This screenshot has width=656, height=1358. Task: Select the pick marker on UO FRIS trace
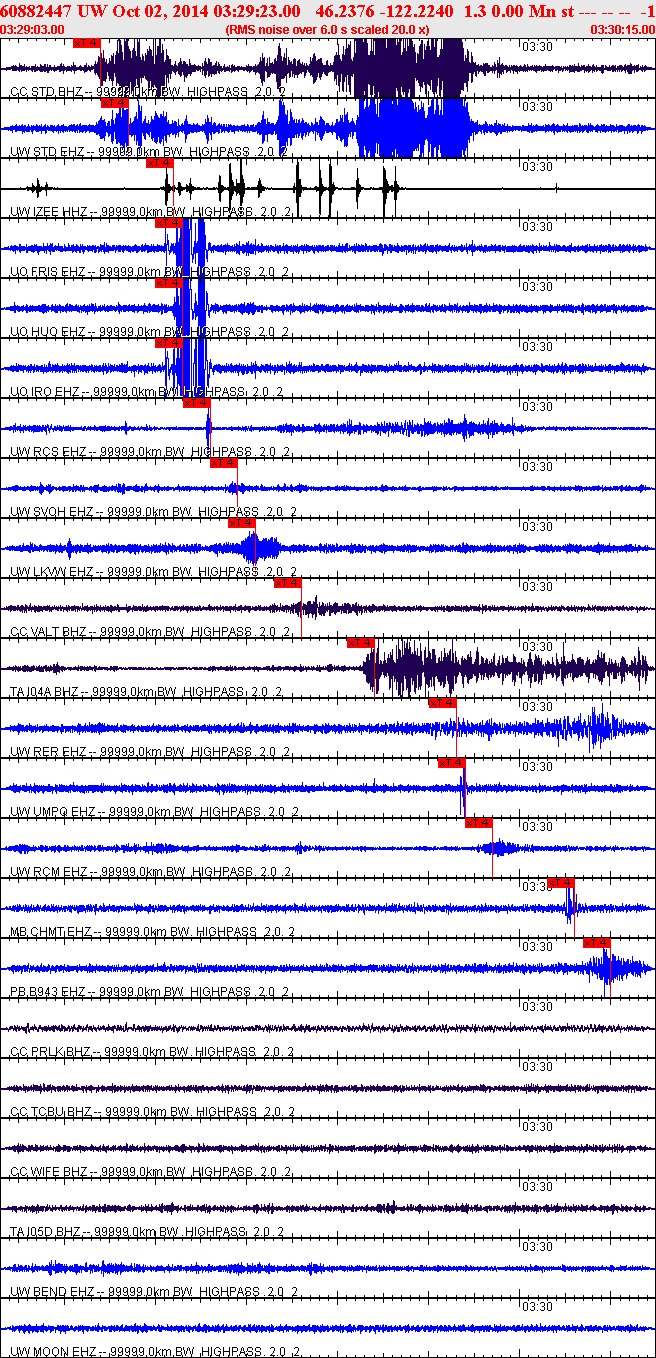(169, 223)
